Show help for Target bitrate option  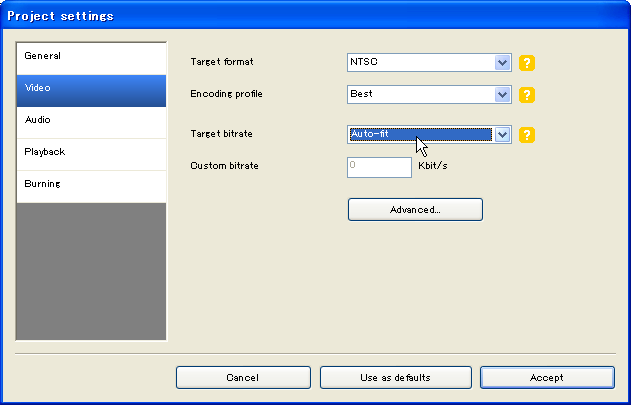coord(527,135)
